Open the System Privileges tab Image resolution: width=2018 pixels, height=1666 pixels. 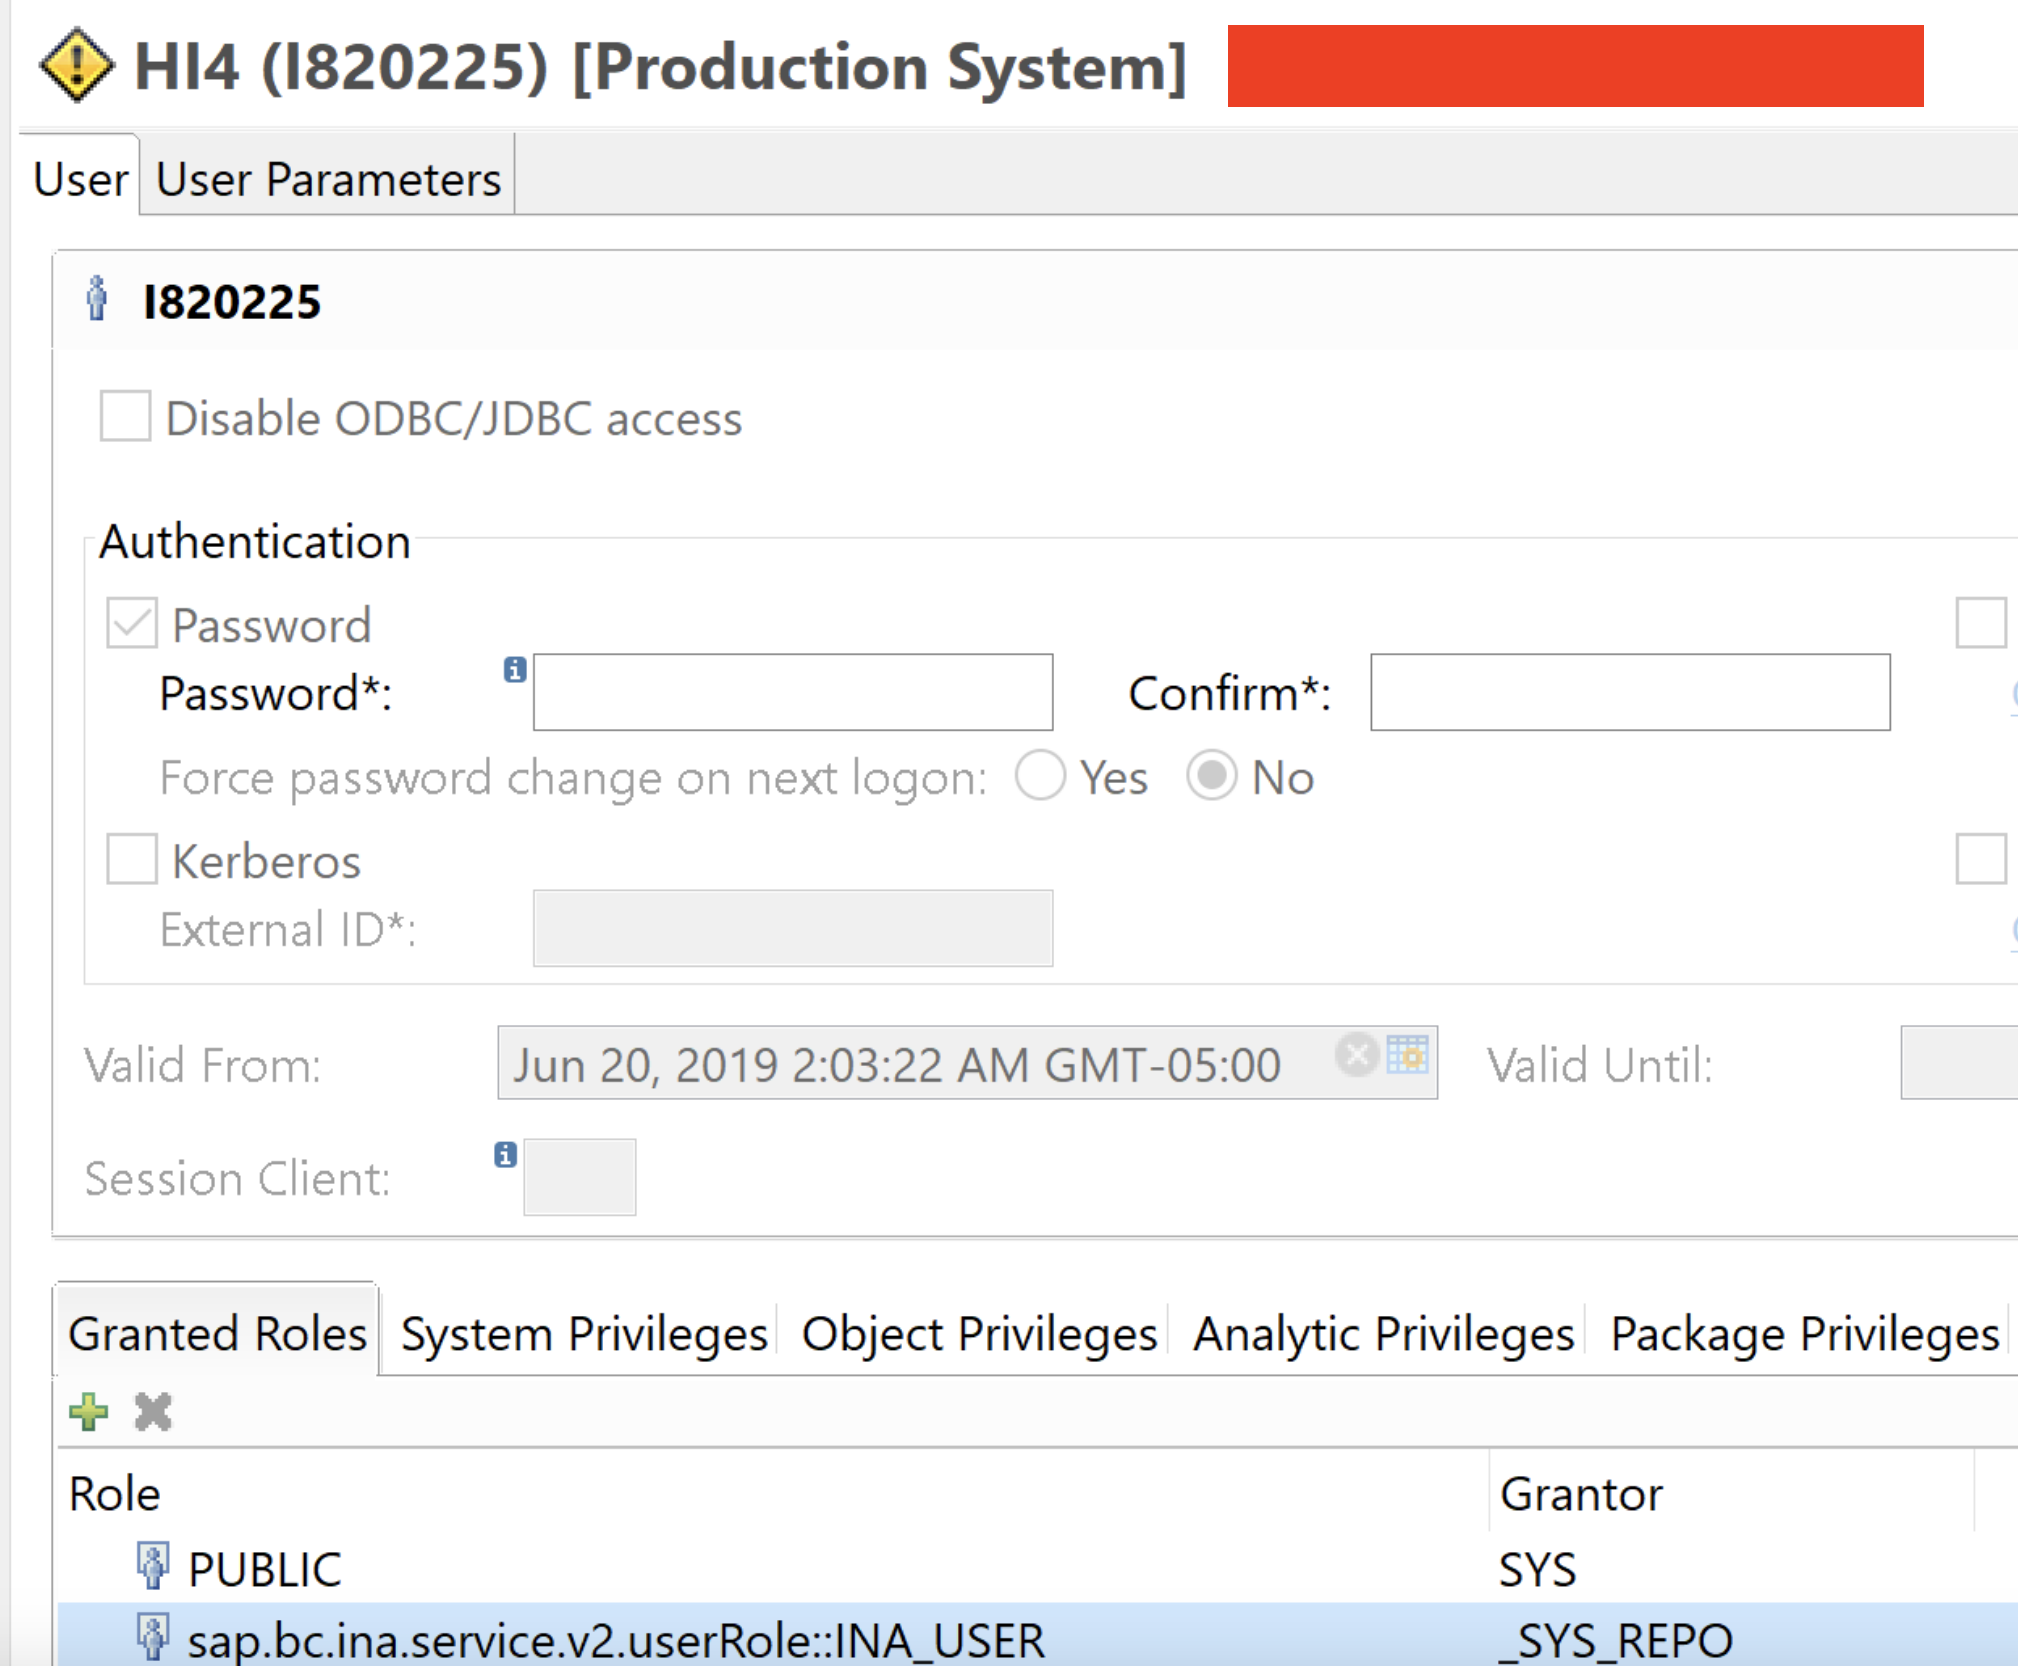[583, 1334]
